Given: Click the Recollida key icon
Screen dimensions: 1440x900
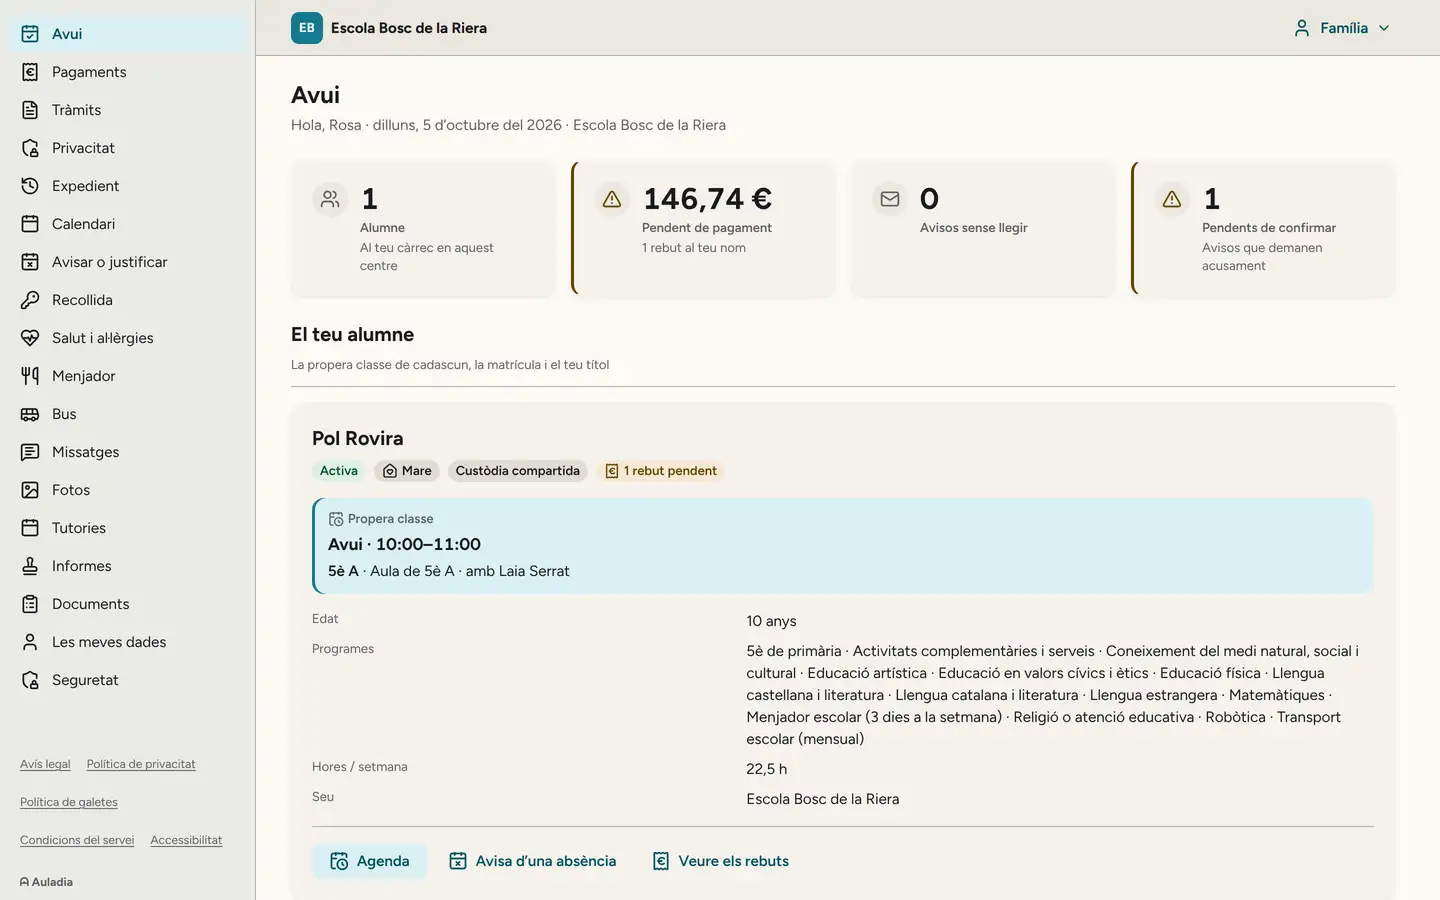Looking at the screenshot, I should click(x=30, y=300).
